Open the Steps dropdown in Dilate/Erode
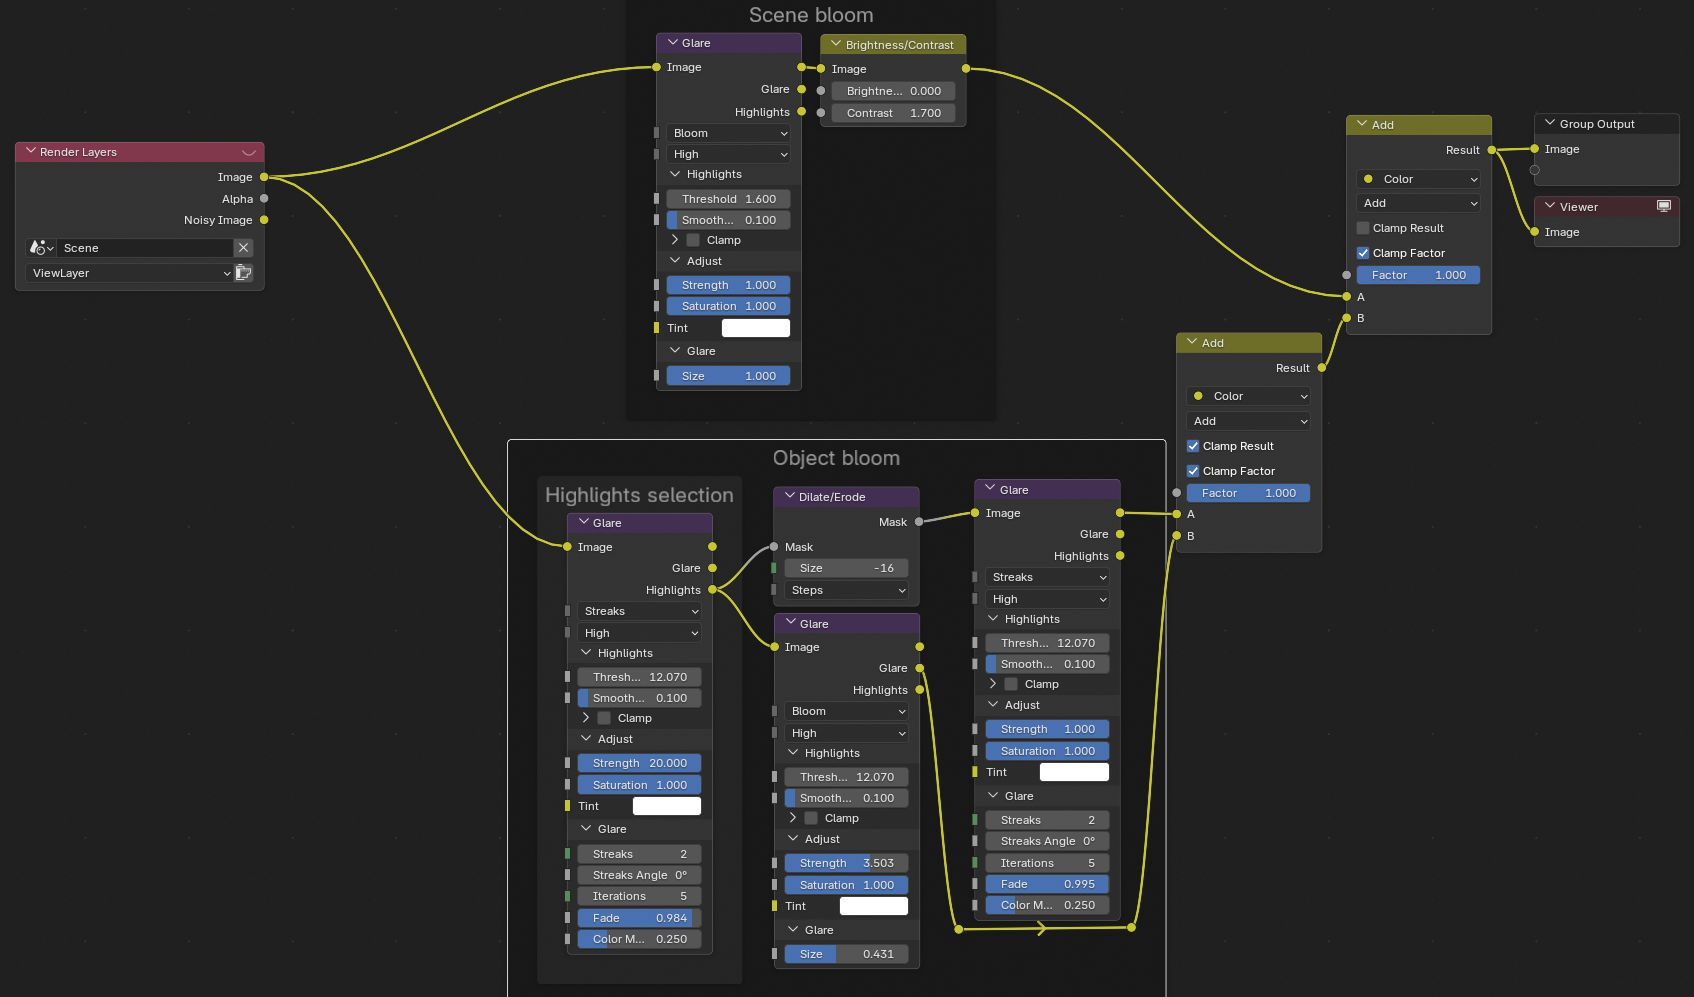 point(846,590)
